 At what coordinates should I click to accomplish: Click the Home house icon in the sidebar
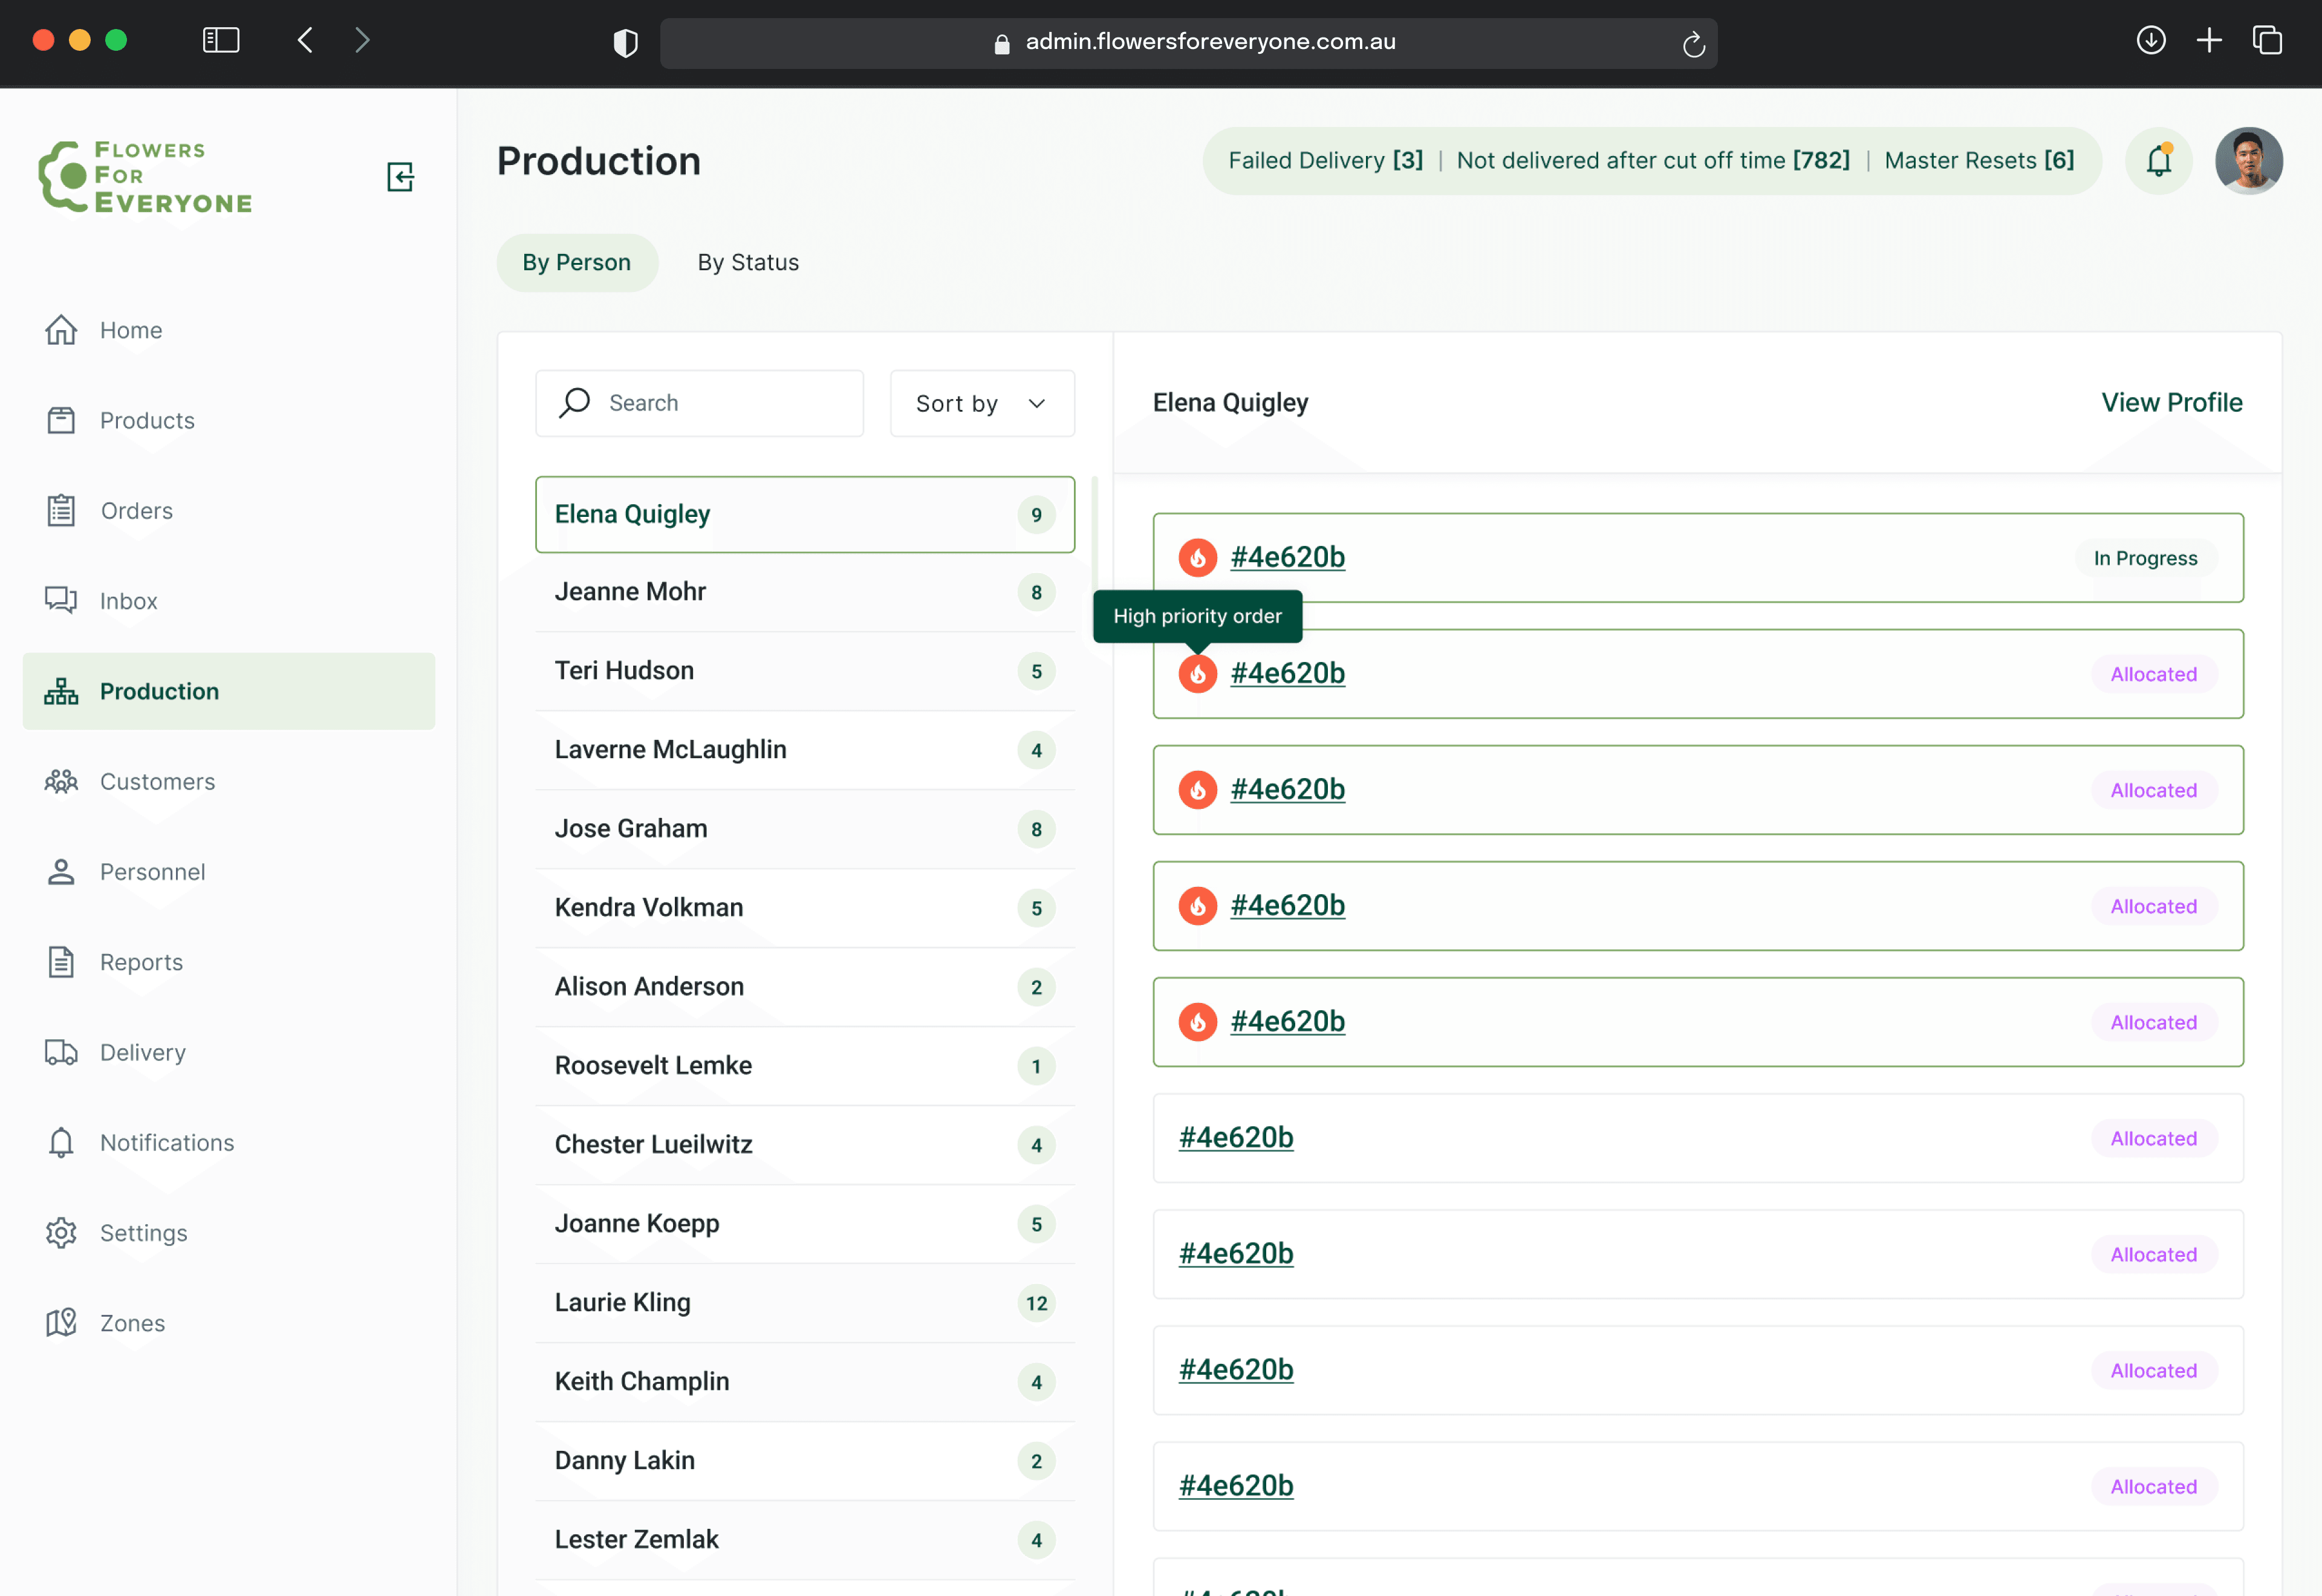tap(61, 330)
